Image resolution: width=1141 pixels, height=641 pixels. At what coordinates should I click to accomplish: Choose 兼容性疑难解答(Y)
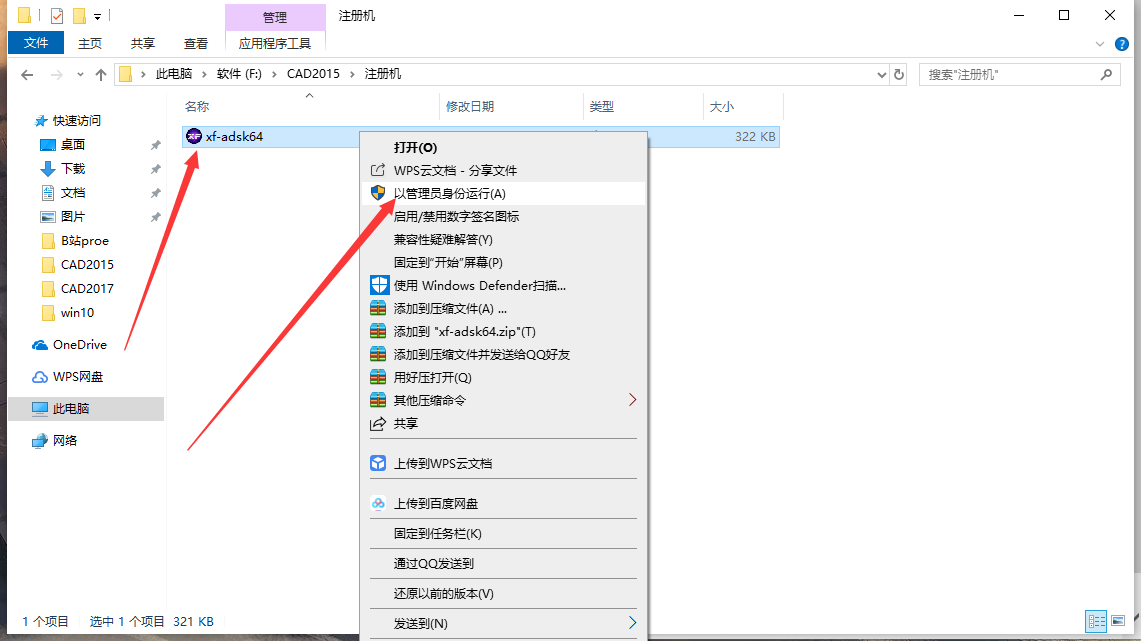click(x=504, y=239)
